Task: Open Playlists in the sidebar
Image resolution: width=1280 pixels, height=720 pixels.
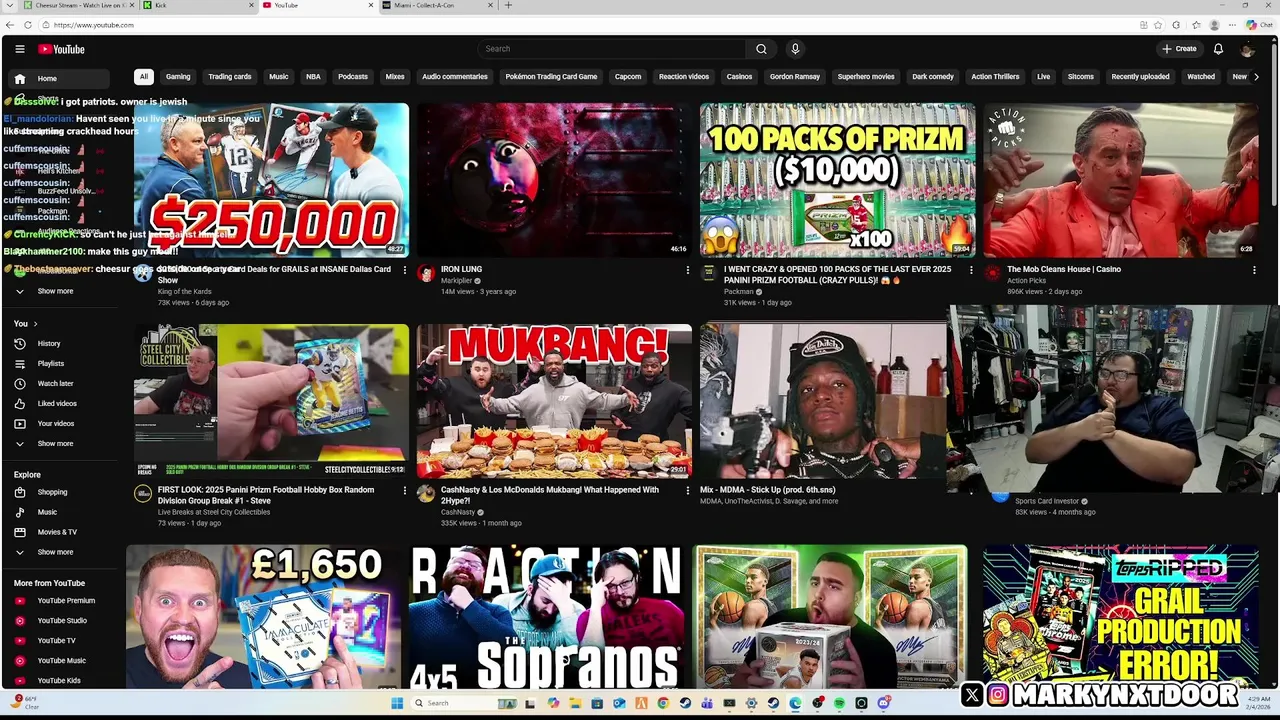Action: (60, 363)
